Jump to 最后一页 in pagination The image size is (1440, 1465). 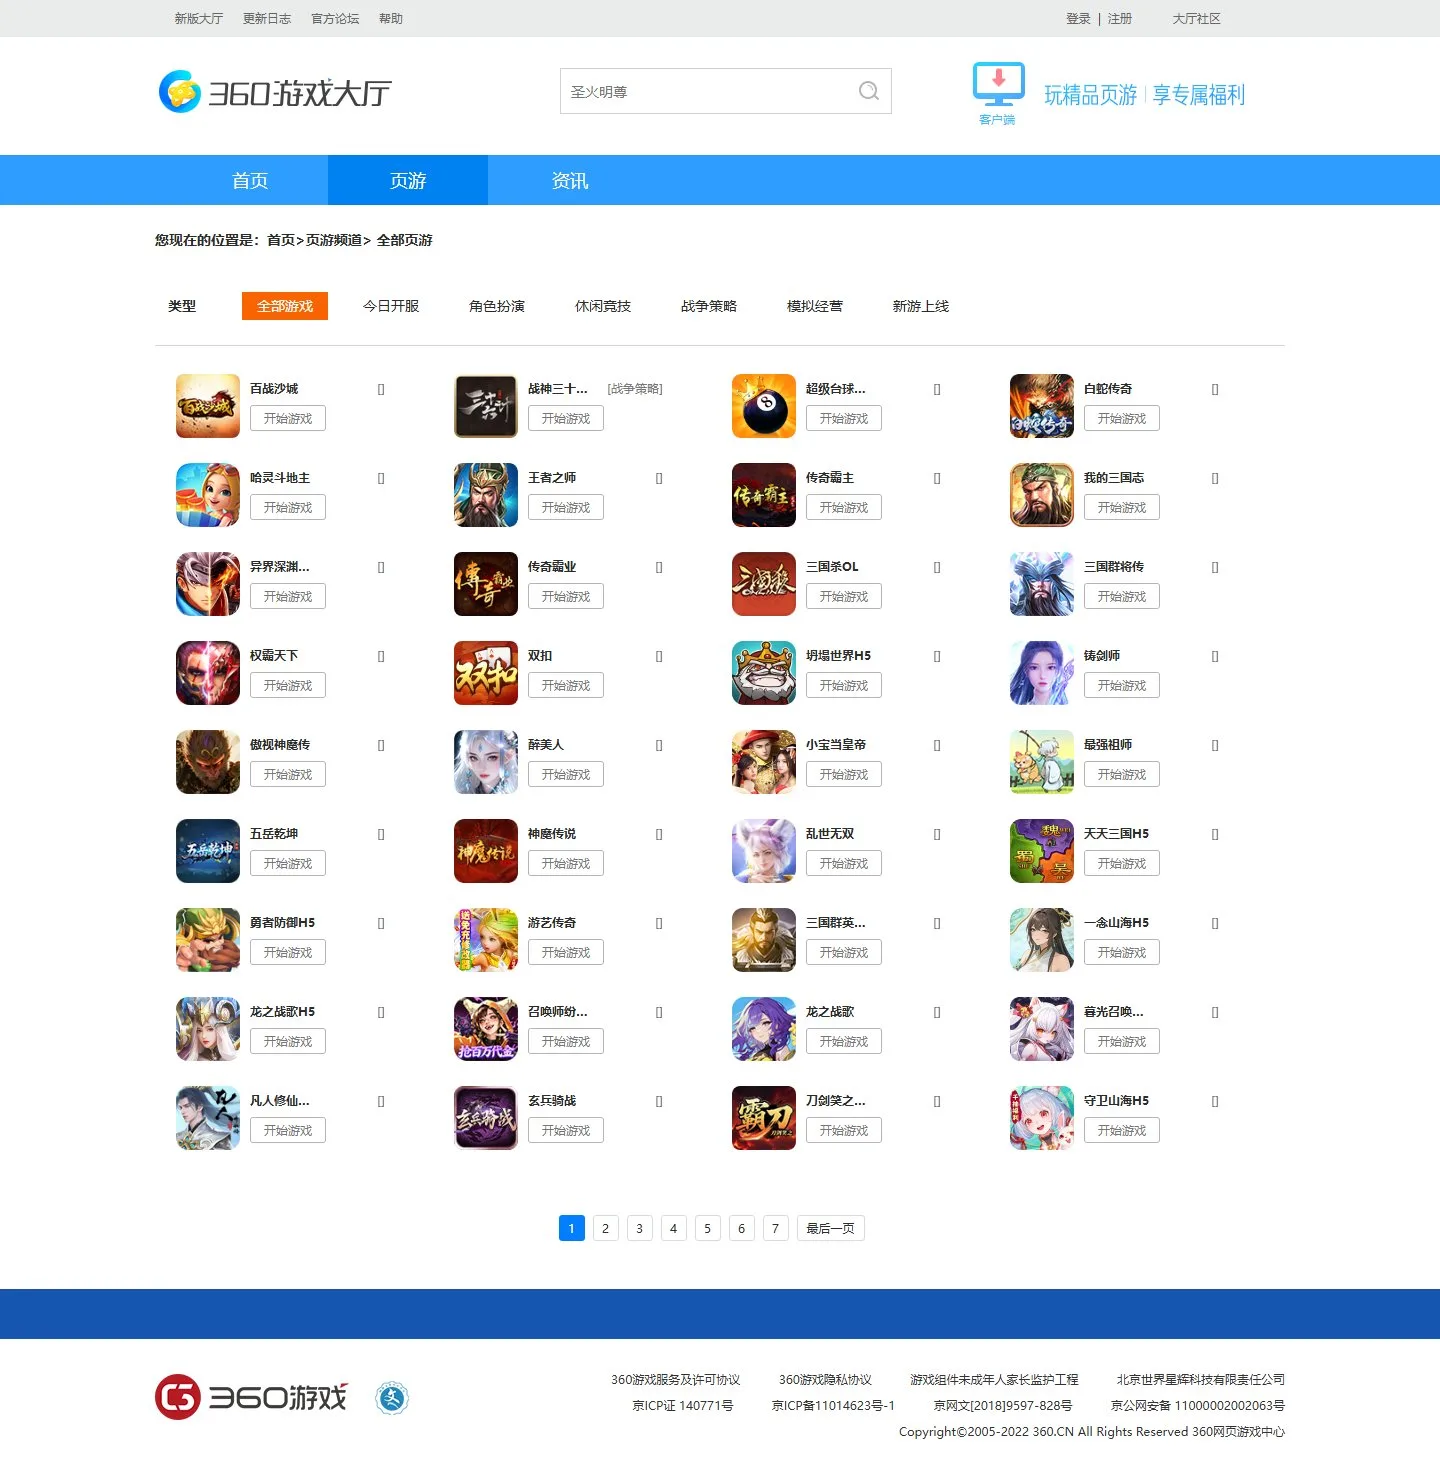[830, 1228]
